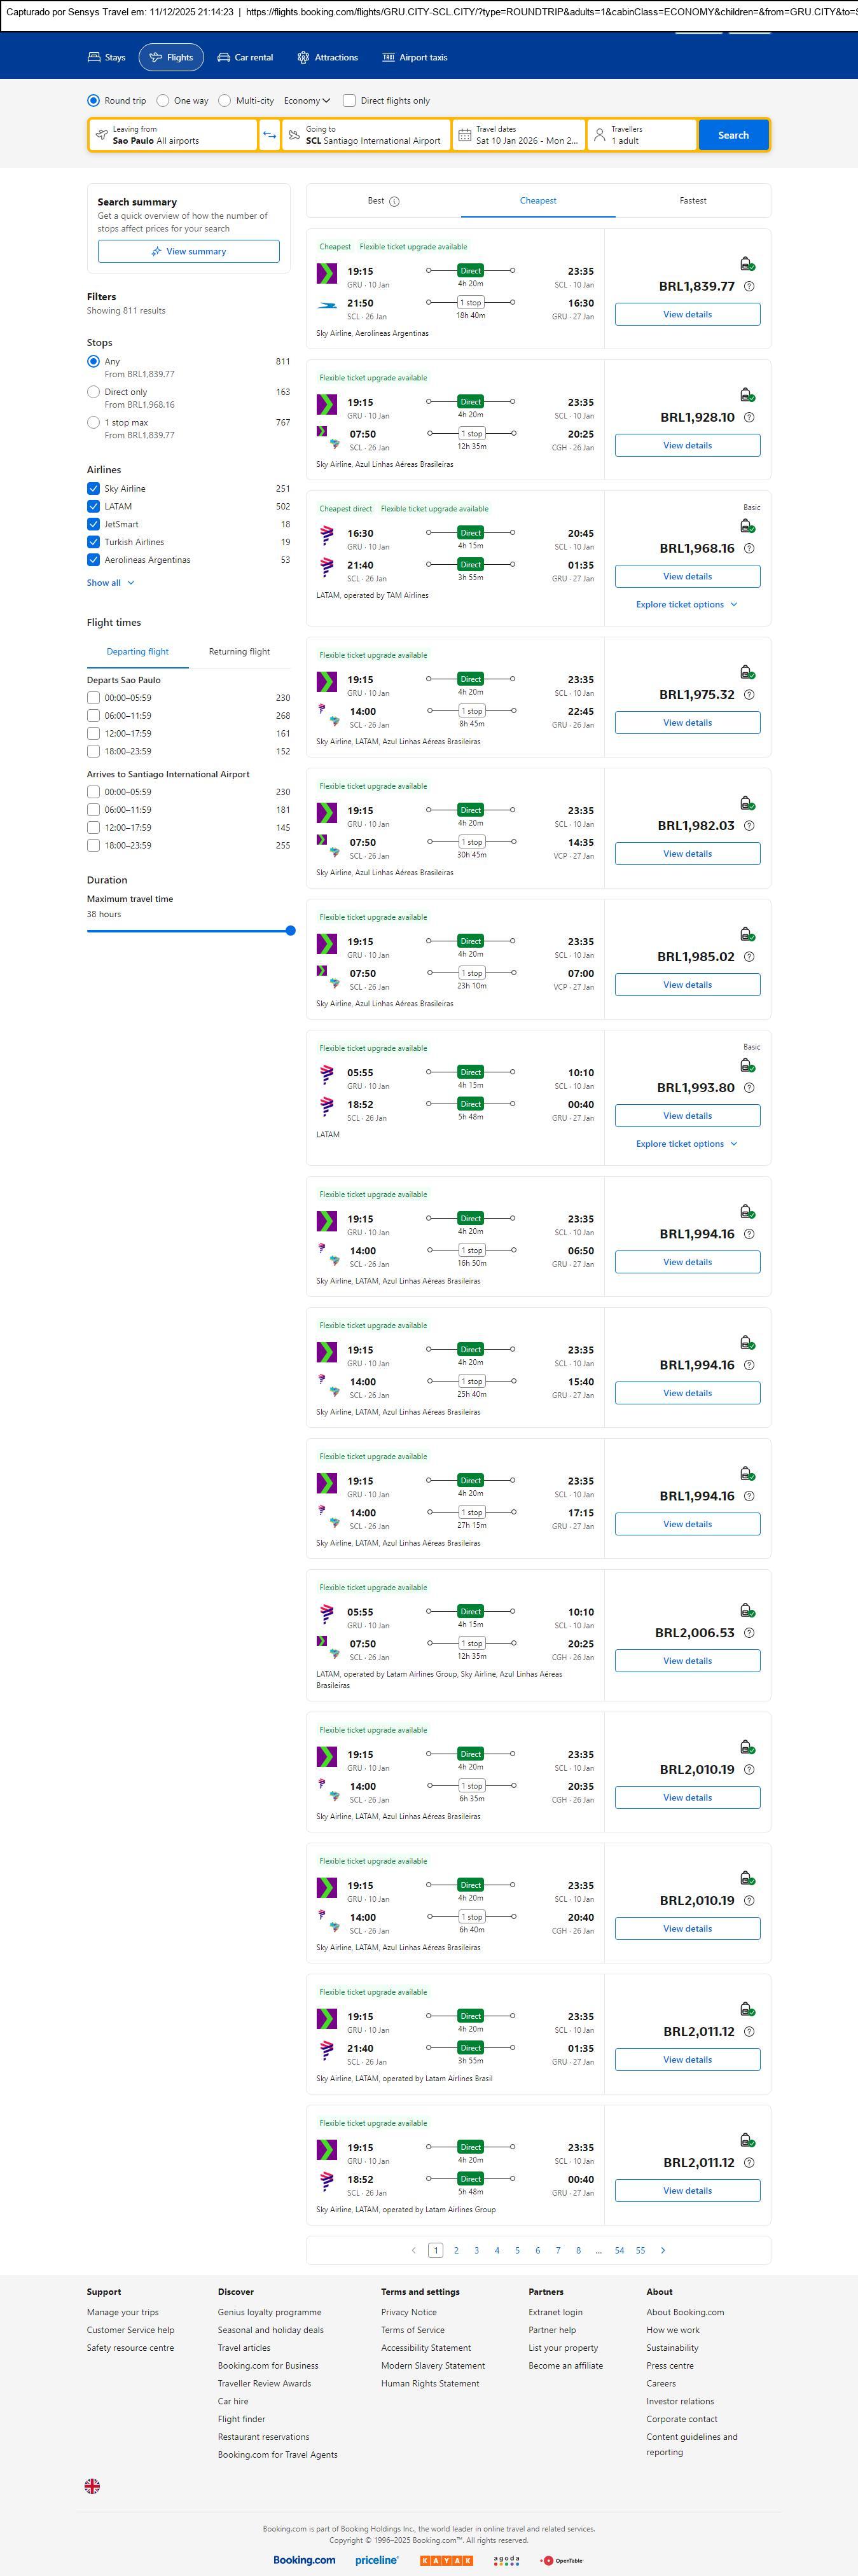Click the UK flag language icon in footer

pos(92,2485)
